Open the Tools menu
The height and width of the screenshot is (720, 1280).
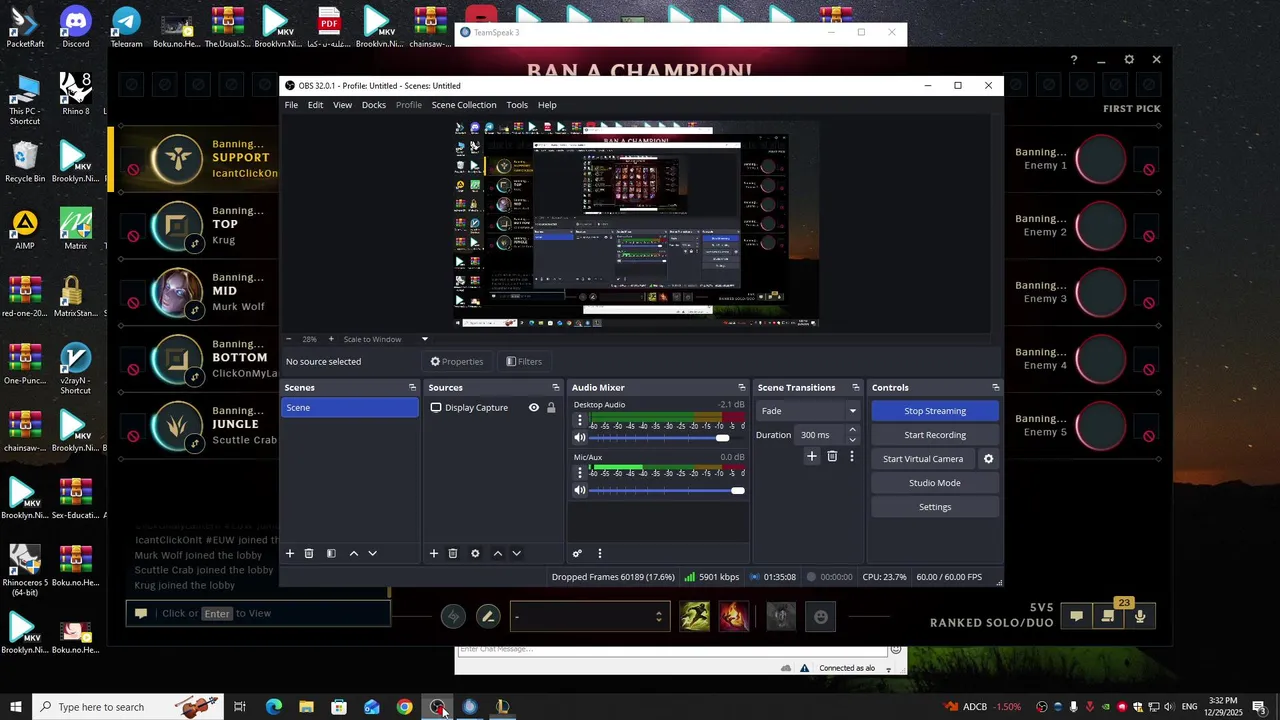(517, 105)
